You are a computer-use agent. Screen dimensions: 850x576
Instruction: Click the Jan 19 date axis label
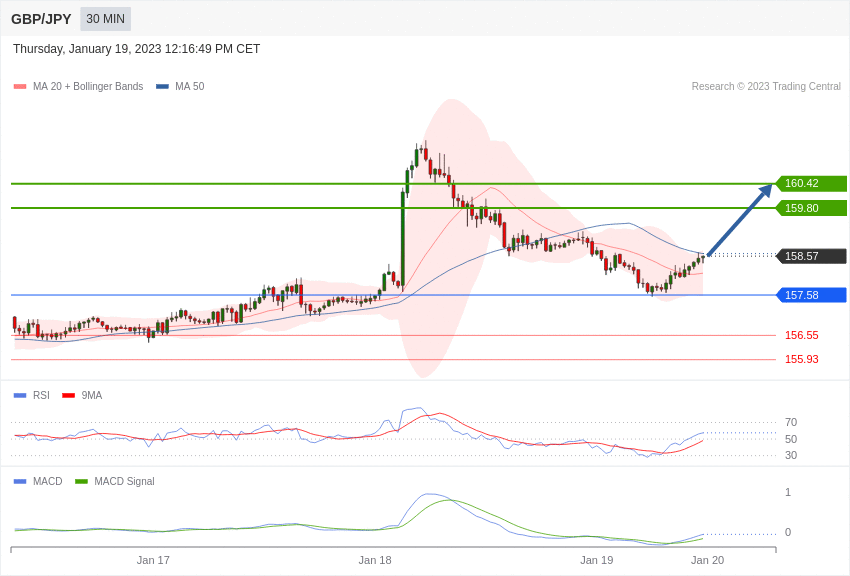596,560
